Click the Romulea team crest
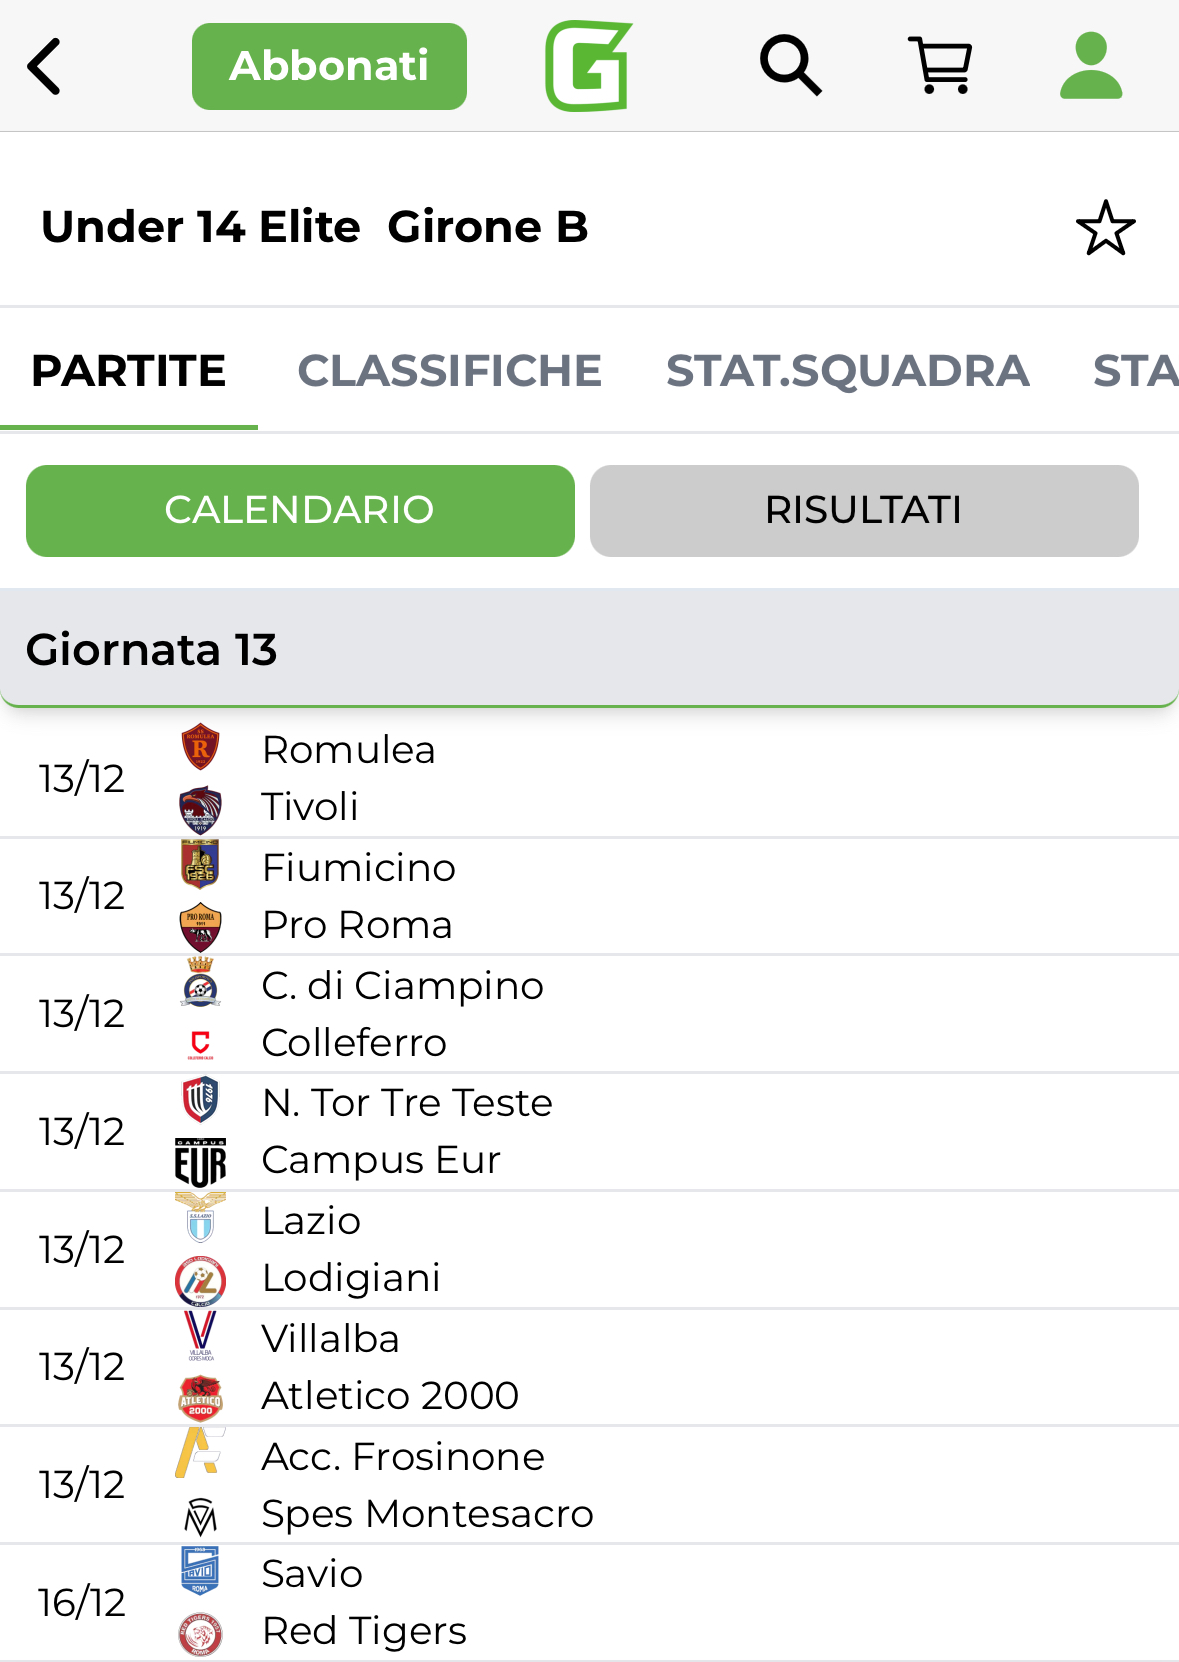Viewport: 1179px width, 1662px height. pyautogui.click(x=200, y=747)
